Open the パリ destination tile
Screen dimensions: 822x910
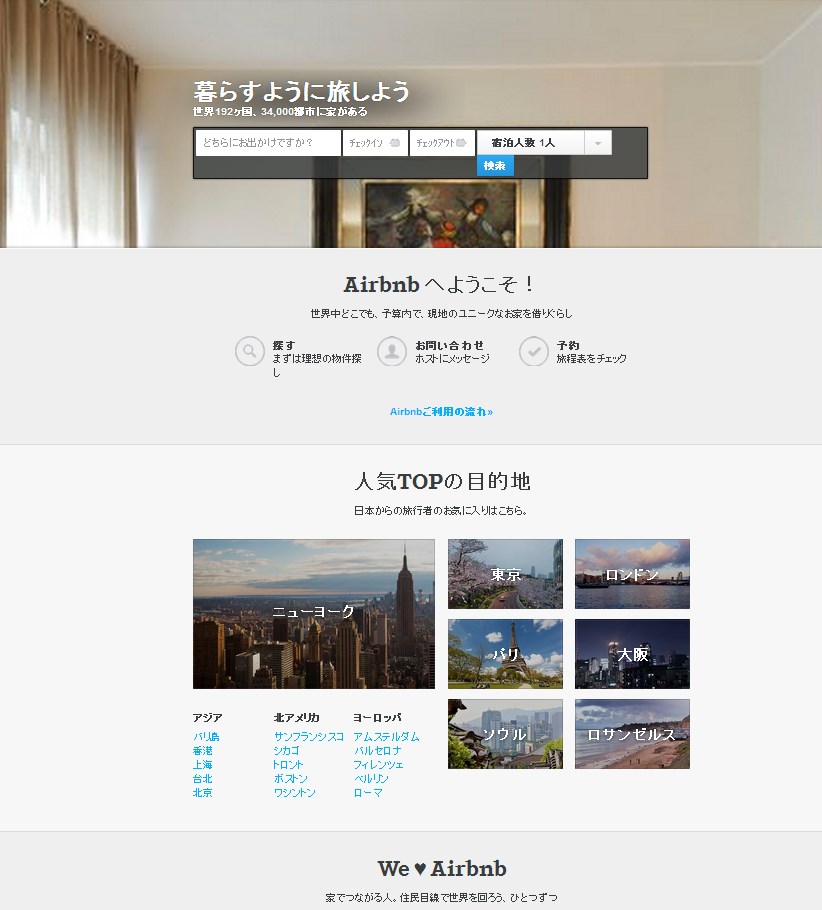click(x=505, y=654)
